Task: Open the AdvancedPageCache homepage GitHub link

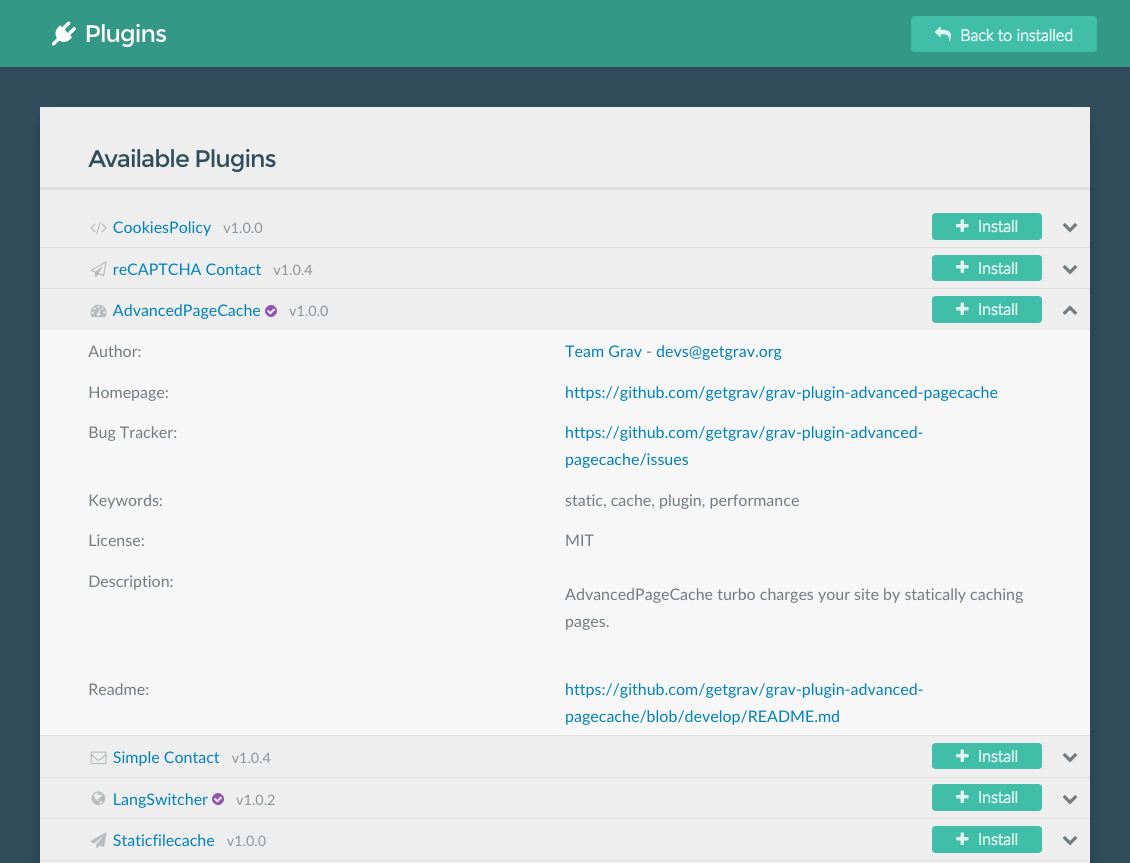Action: [781, 393]
